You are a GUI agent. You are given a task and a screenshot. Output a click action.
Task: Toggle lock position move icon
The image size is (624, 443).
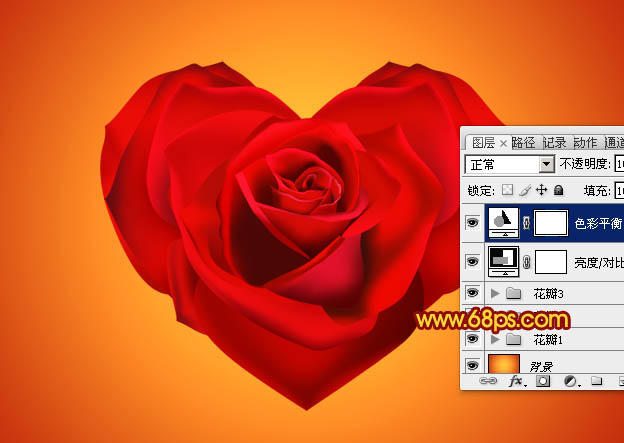[542, 190]
